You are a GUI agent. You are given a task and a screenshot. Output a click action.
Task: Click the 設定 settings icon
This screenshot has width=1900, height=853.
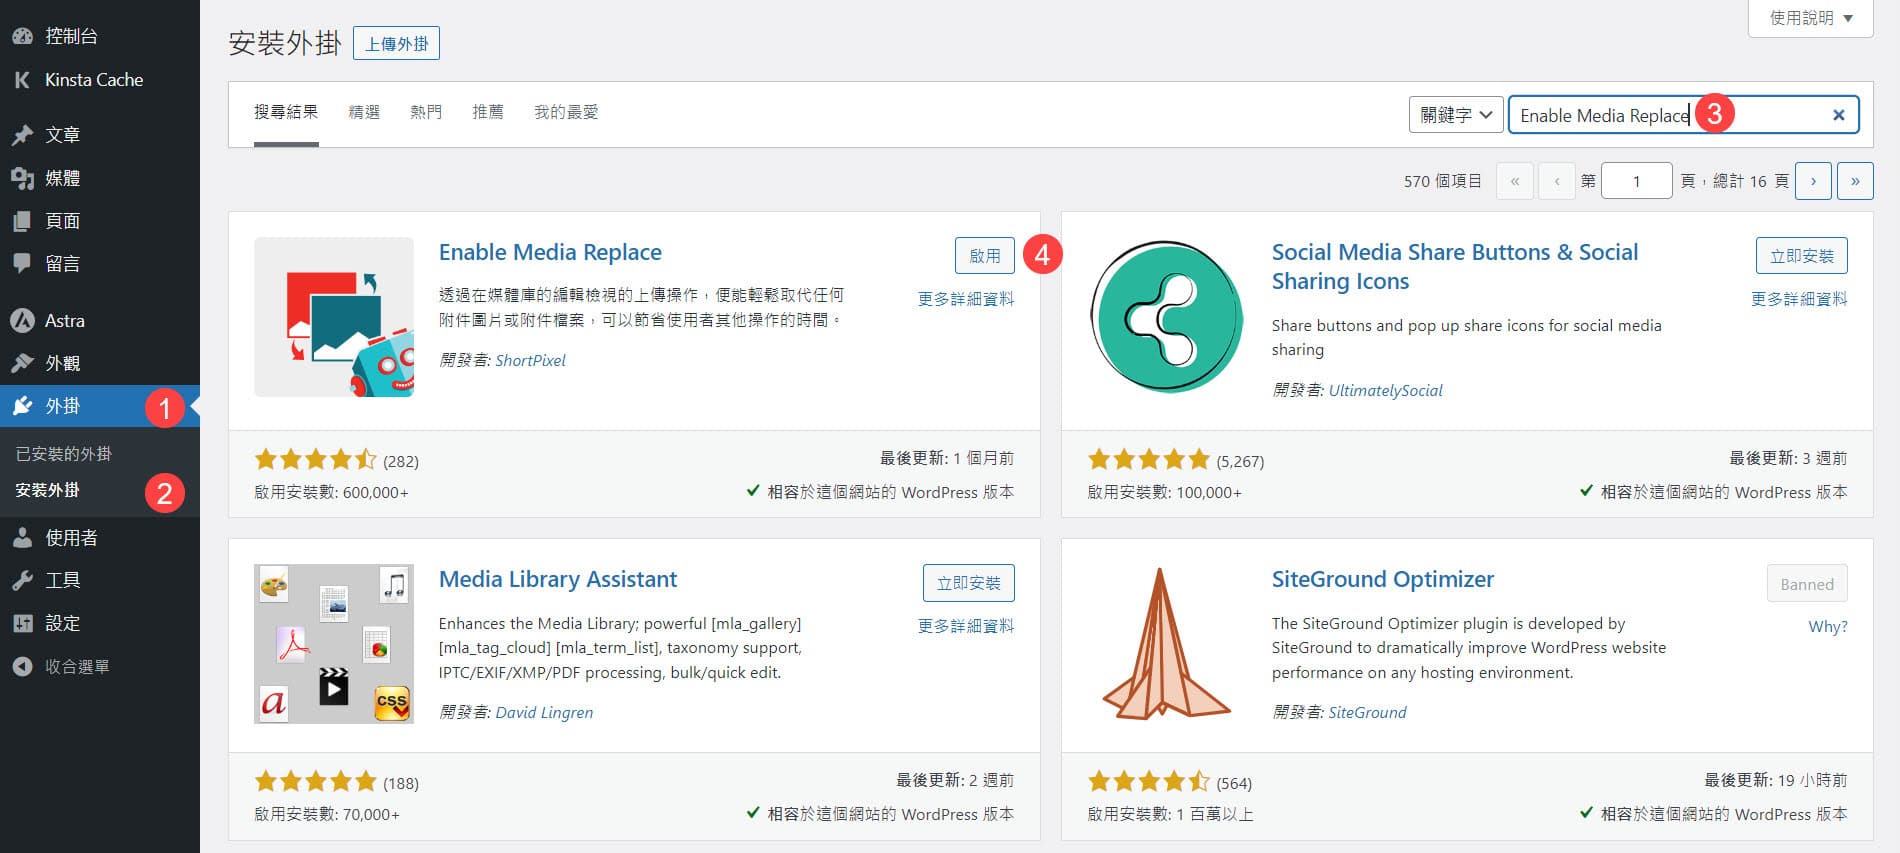click(x=22, y=623)
